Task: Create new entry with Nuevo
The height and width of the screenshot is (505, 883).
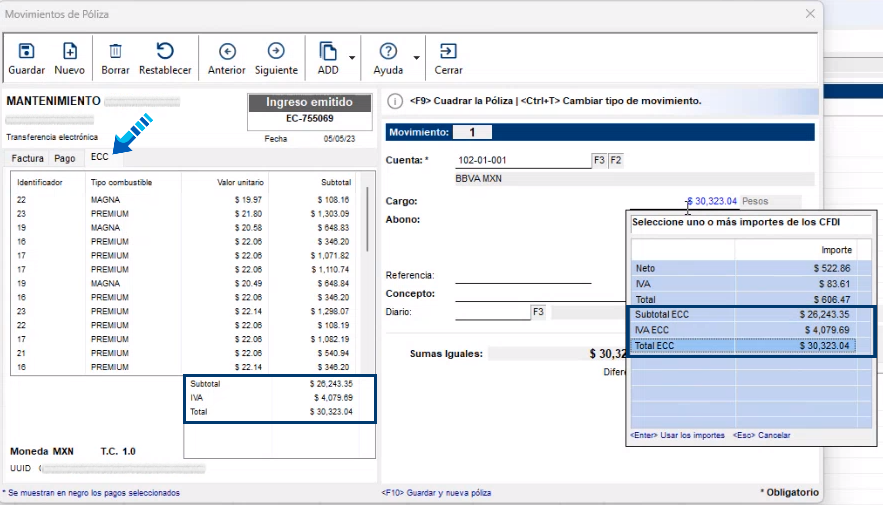Action: 69,58
